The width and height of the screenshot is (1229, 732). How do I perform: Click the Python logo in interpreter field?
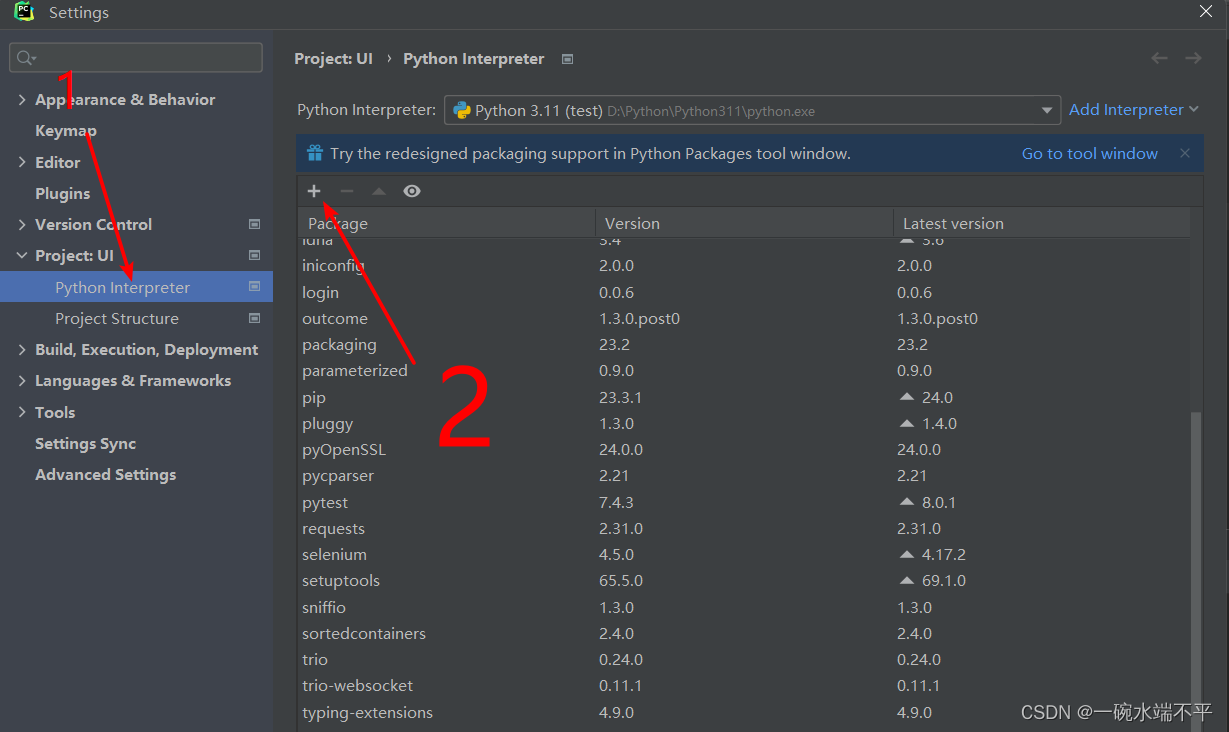(x=462, y=110)
